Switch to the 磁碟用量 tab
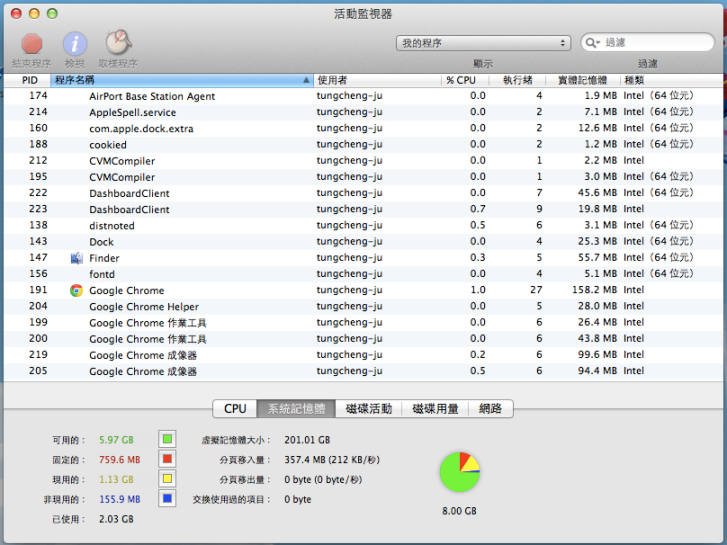This screenshot has height=545, width=727. pyautogui.click(x=435, y=409)
